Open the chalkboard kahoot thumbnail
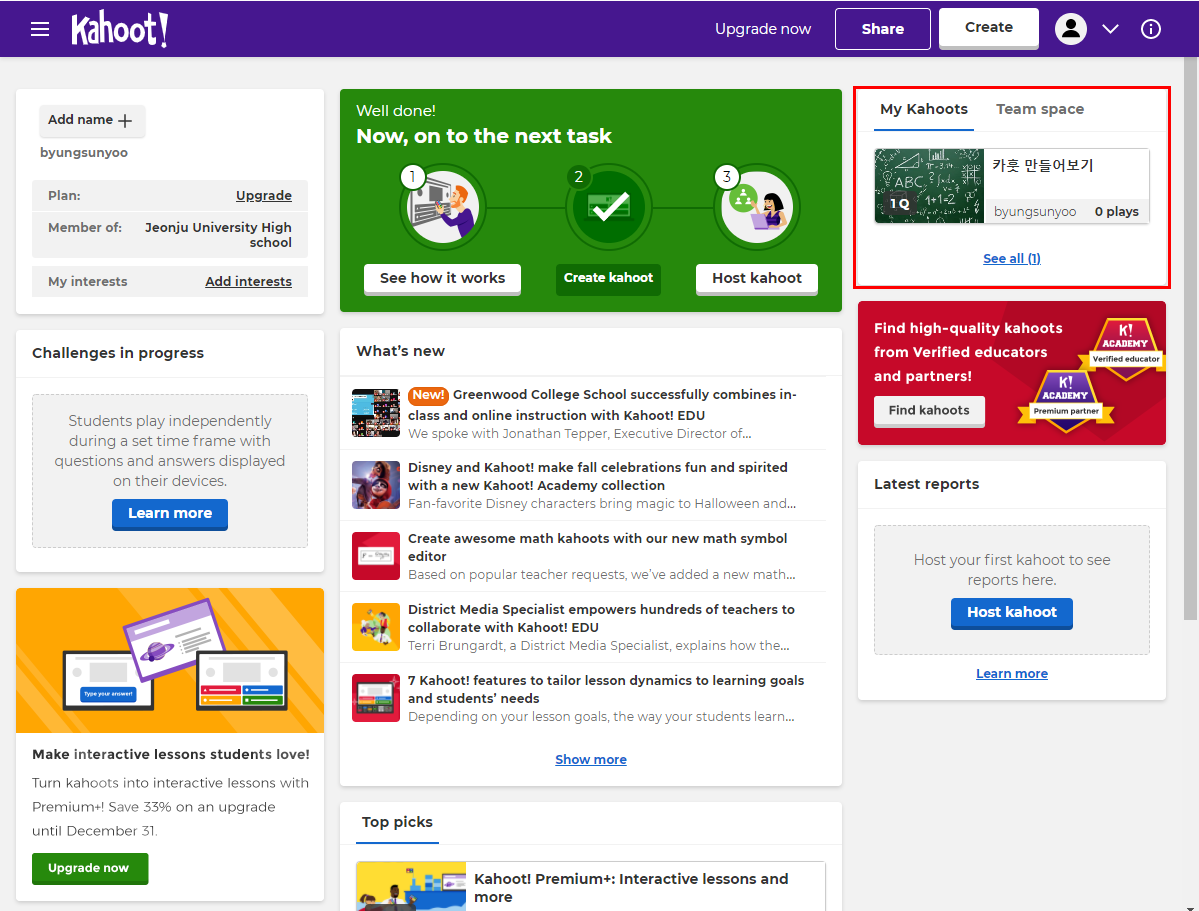 pos(929,186)
